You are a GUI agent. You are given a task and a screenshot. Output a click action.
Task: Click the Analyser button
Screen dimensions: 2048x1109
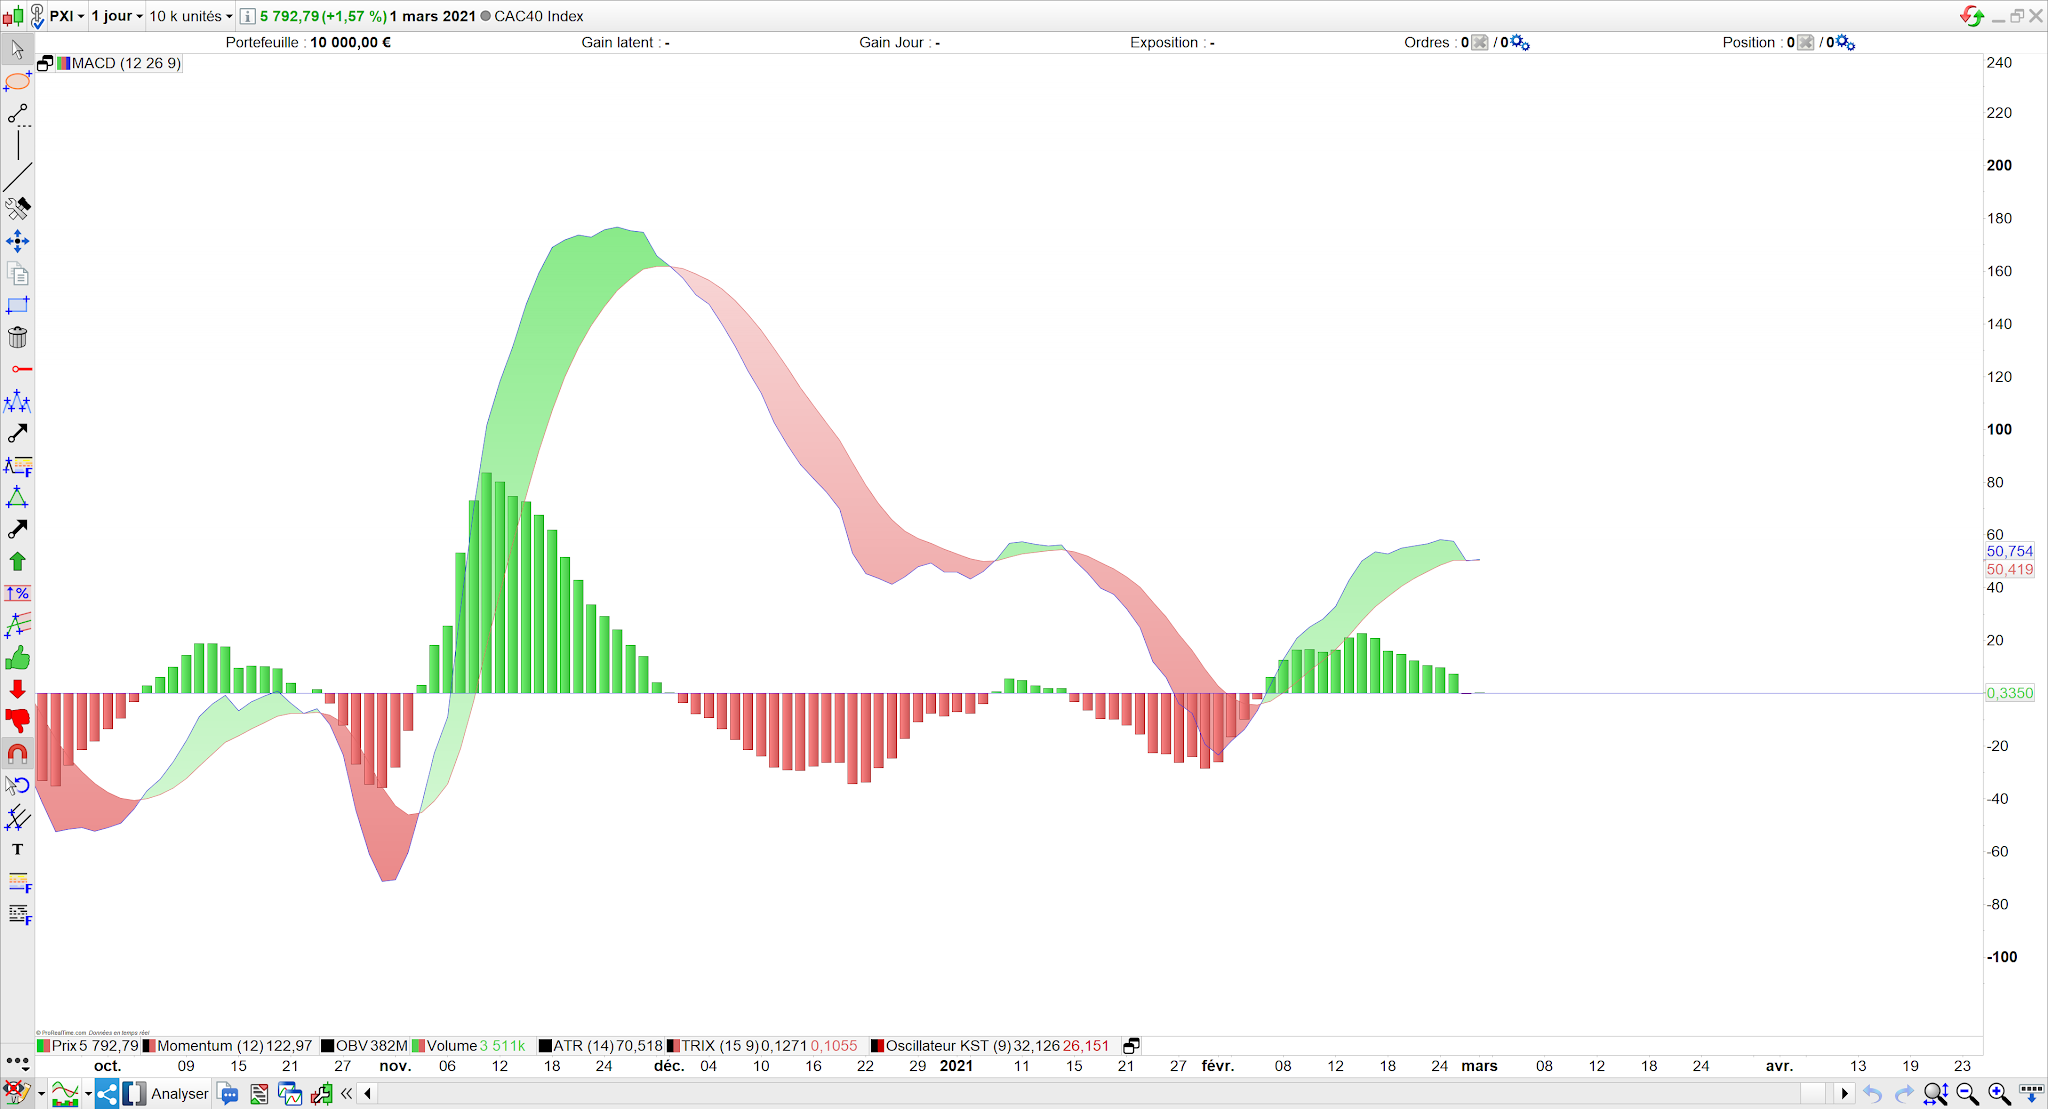[166, 1093]
